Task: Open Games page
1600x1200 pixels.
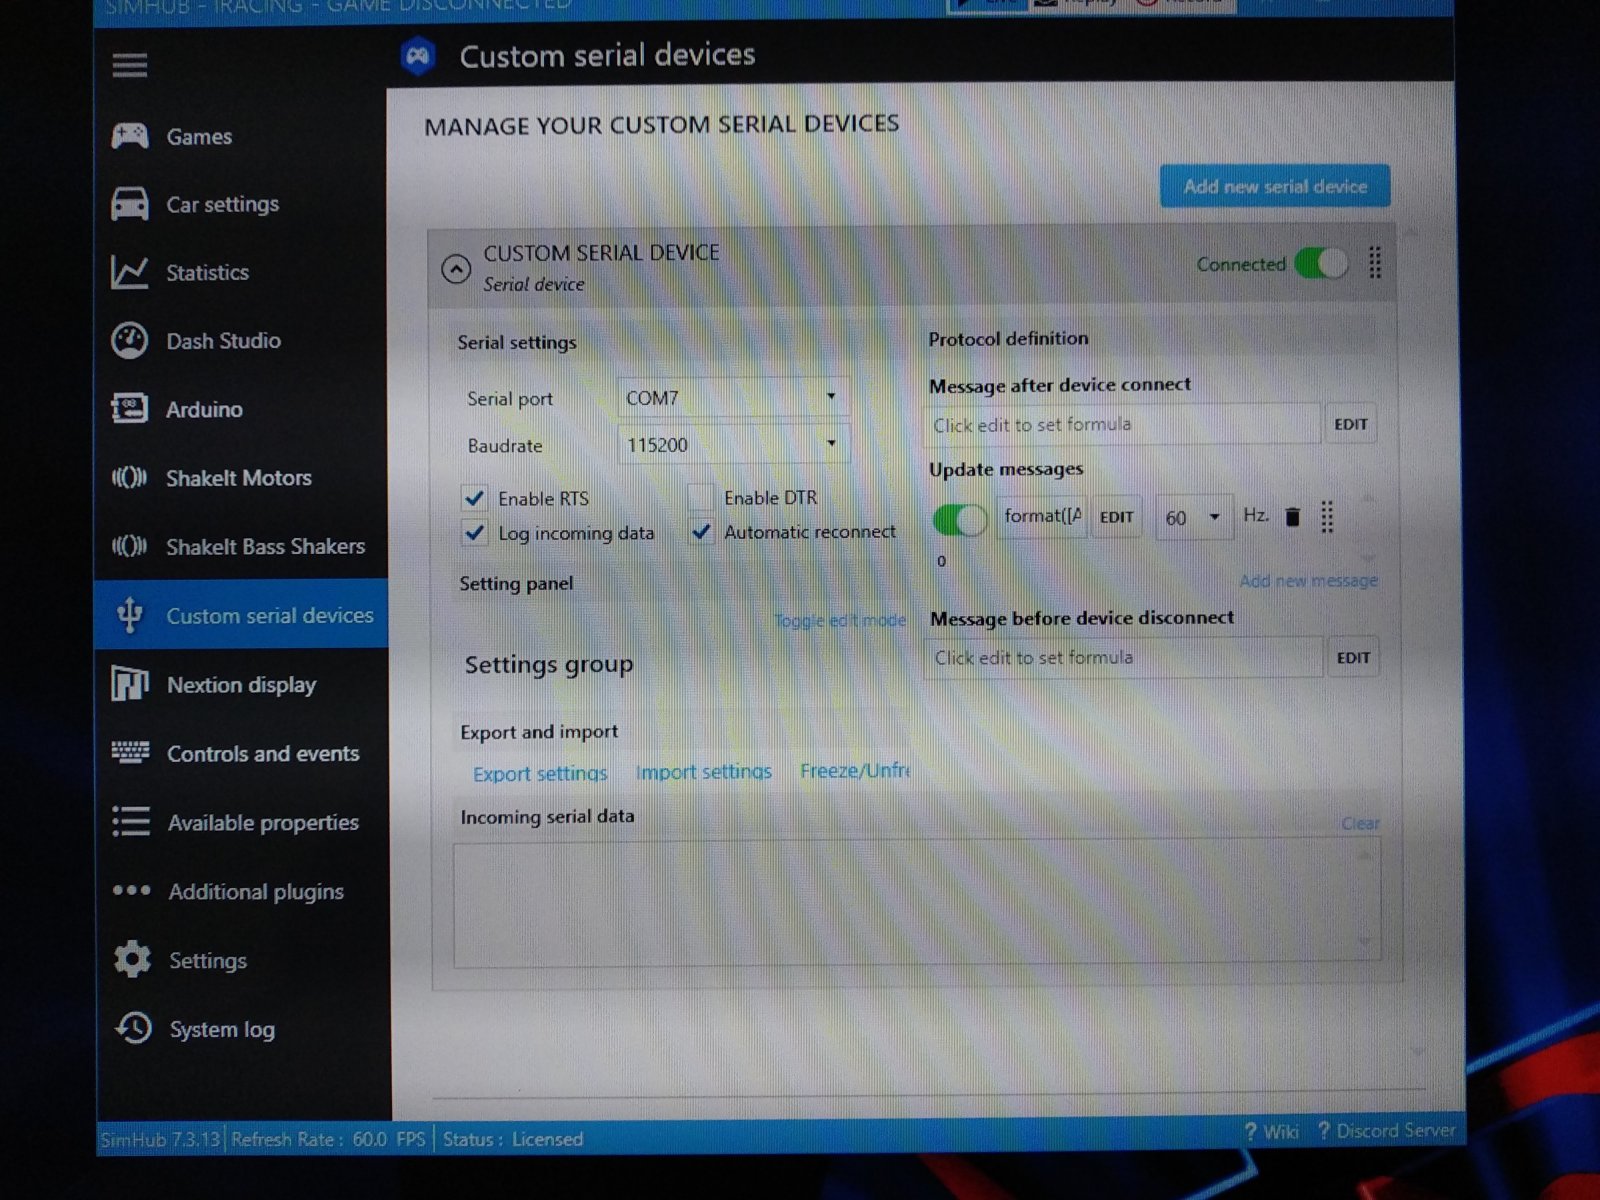Action: tap(199, 136)
